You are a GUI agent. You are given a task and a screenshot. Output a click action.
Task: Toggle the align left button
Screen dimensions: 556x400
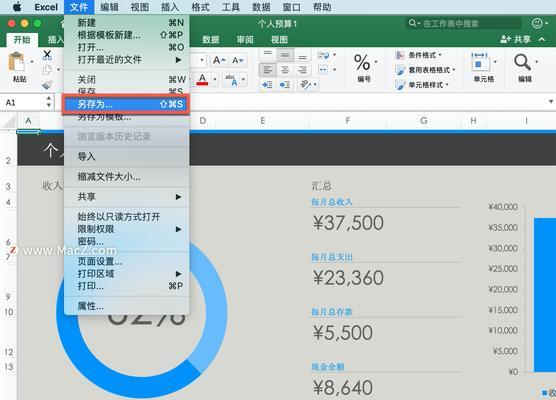tap(268, 70)
